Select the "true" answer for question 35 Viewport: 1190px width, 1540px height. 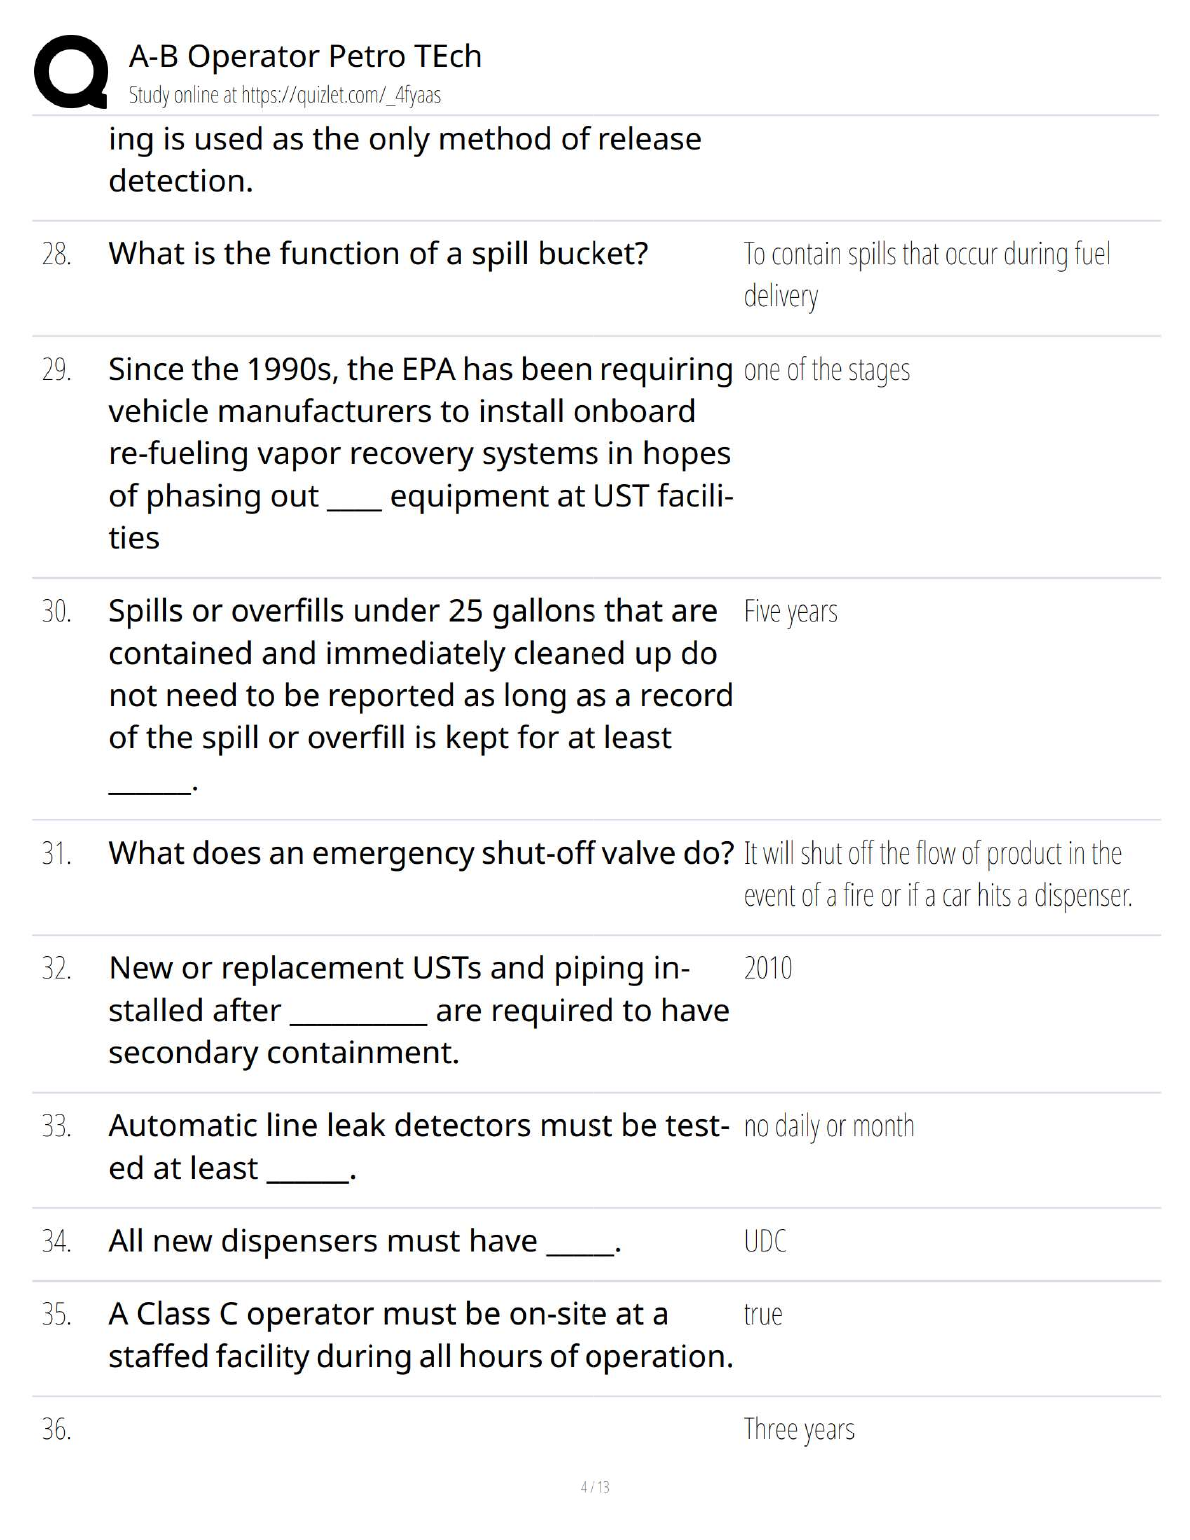pyautogui.click(x=762, y=1314)
